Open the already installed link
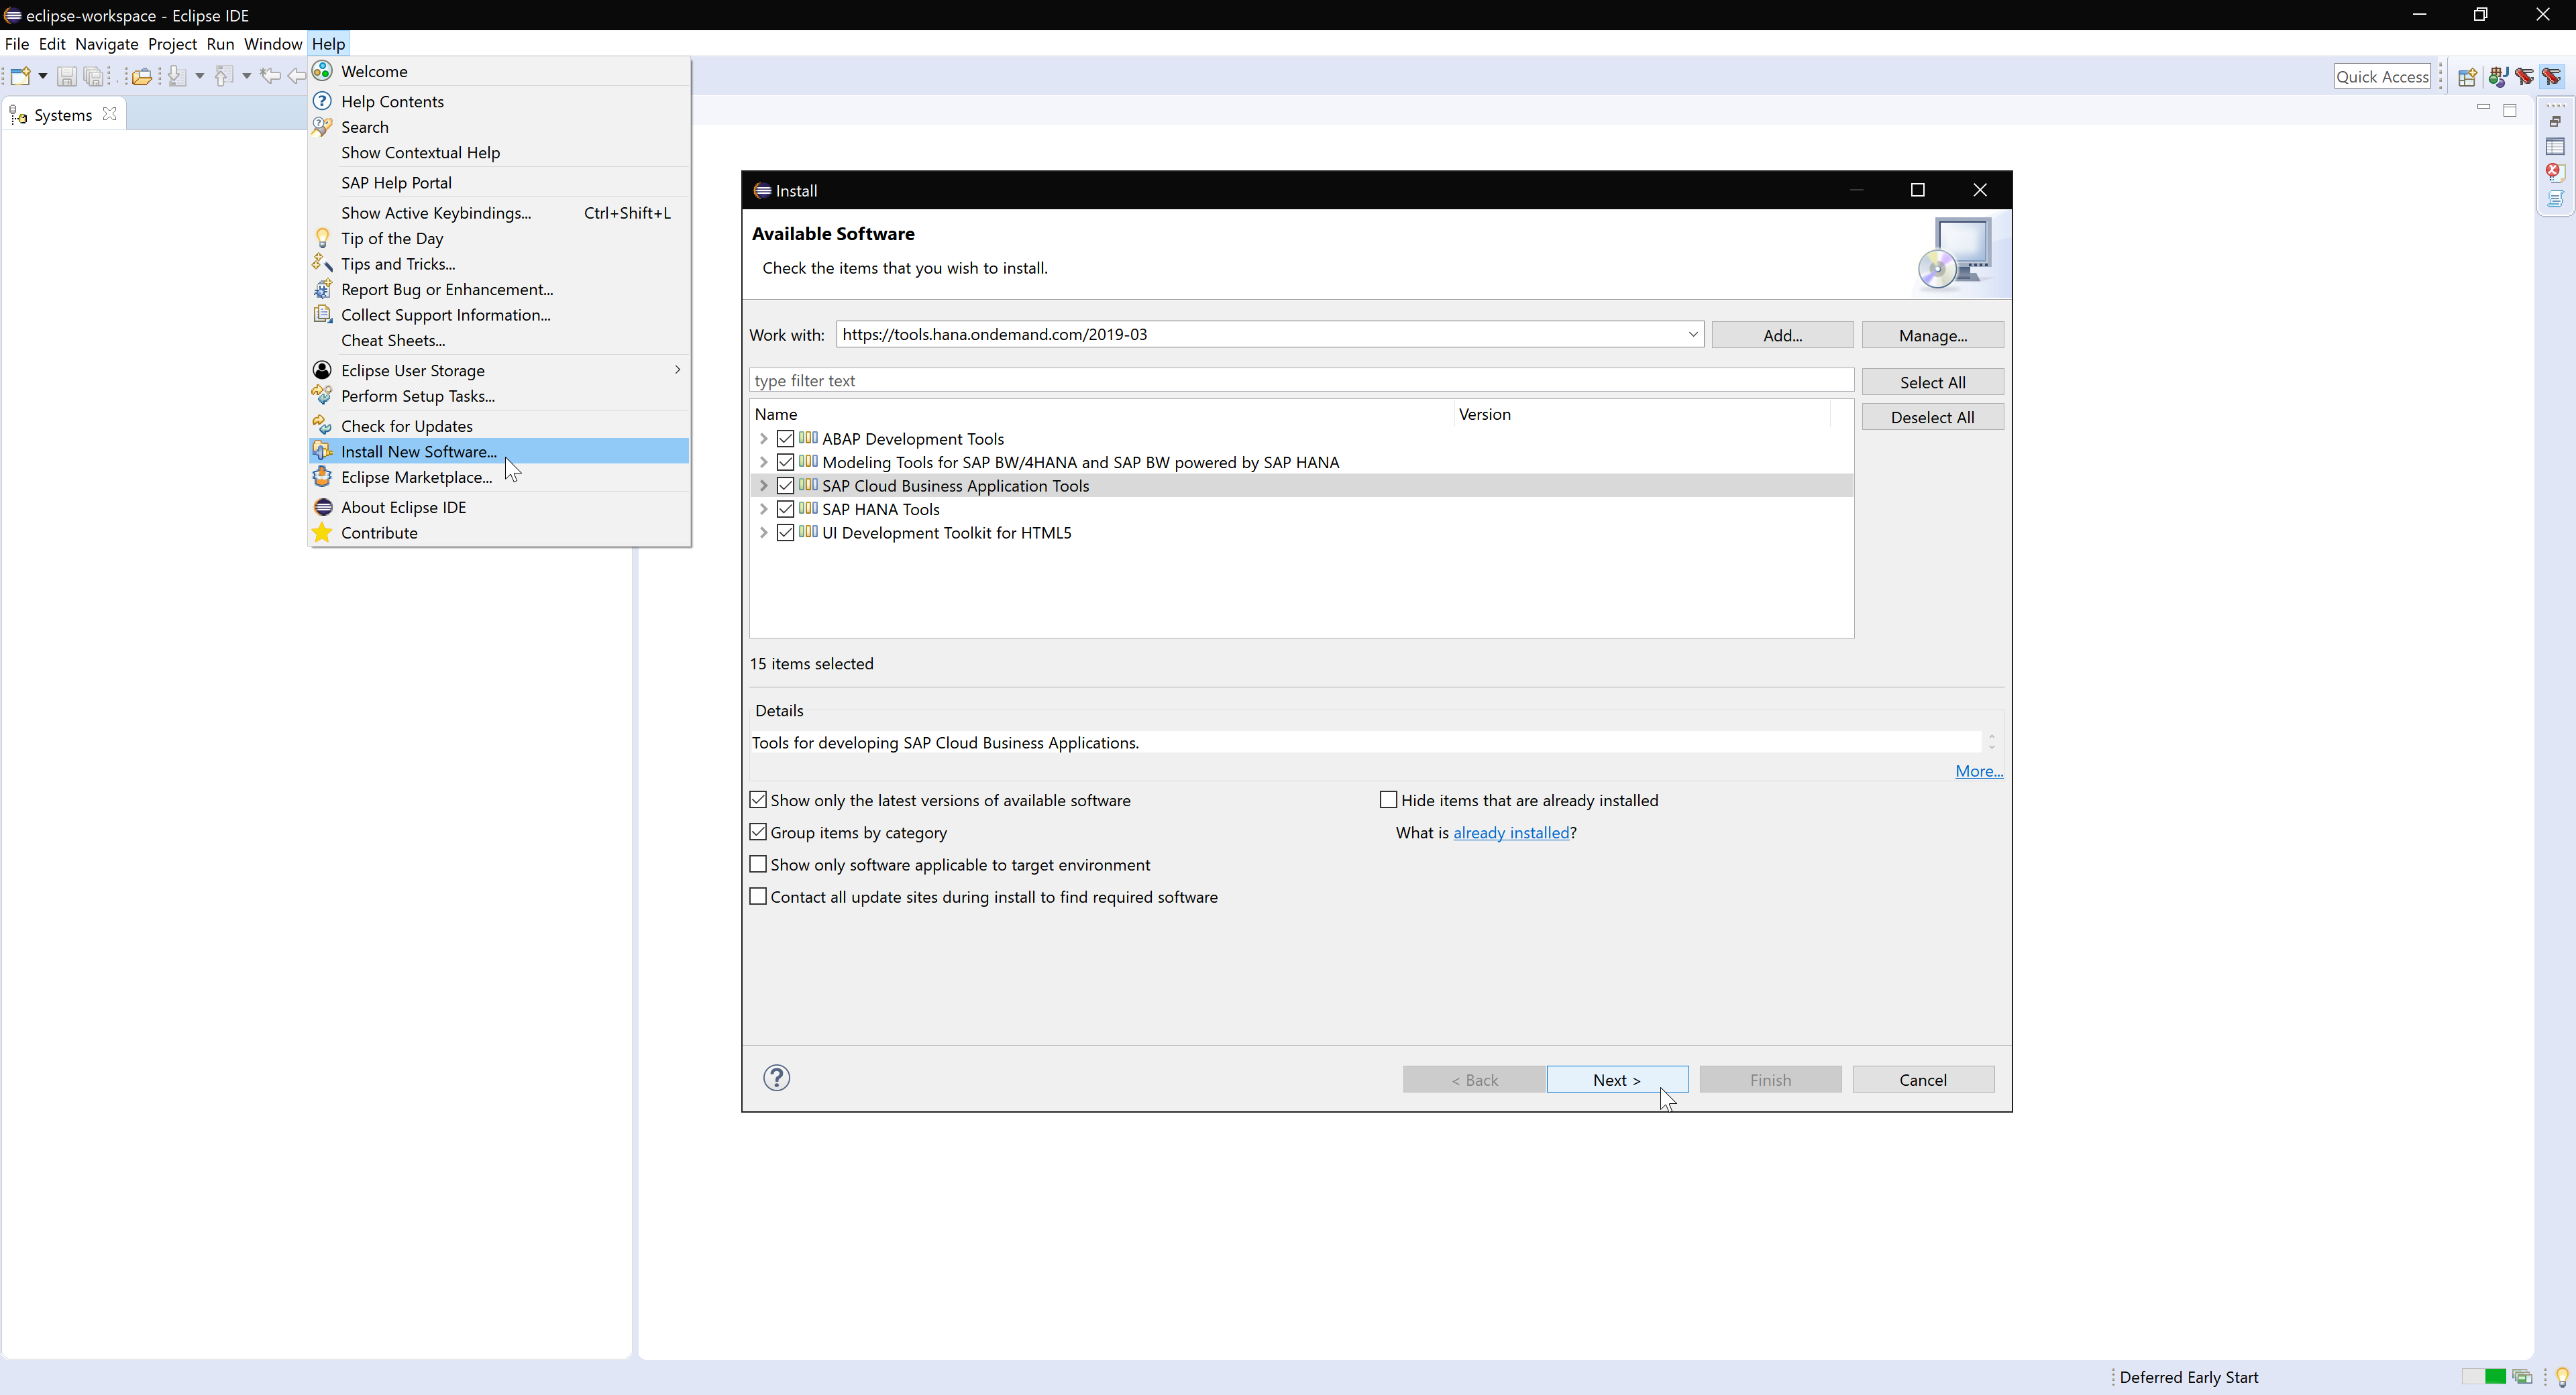This screenshot has height=1395, width=2576. pos(1511,832)
